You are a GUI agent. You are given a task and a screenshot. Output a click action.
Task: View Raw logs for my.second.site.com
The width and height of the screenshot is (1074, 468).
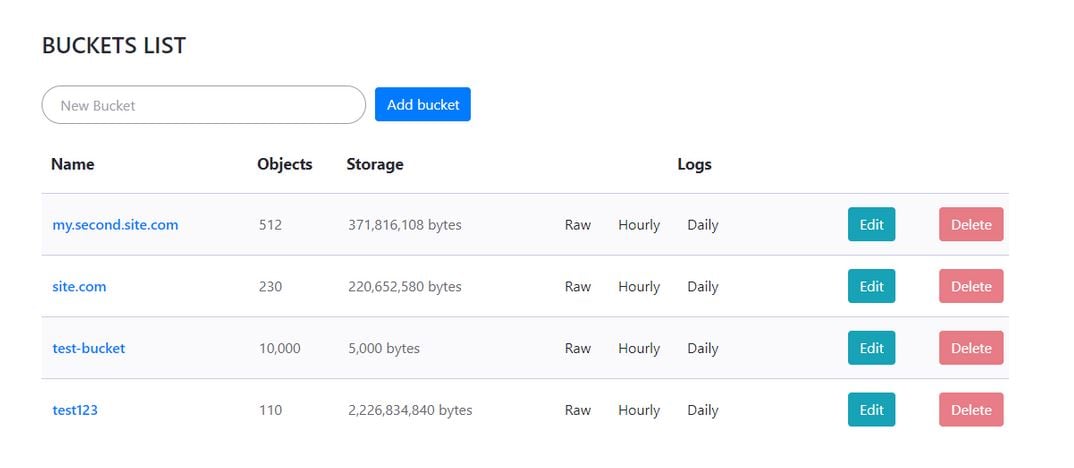[577, 225]
